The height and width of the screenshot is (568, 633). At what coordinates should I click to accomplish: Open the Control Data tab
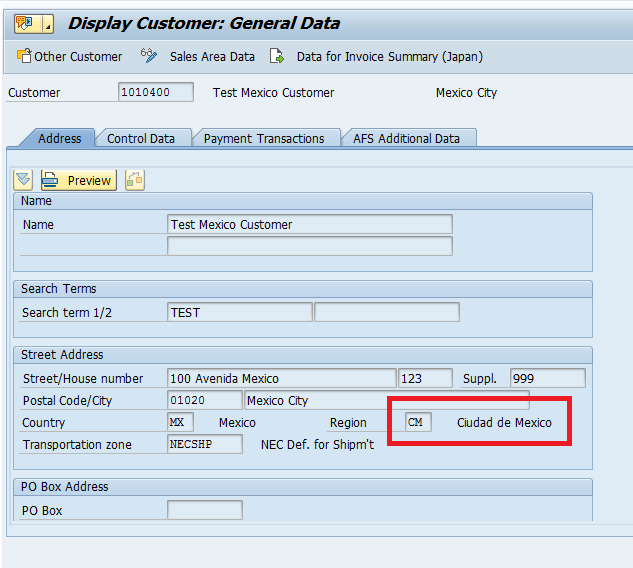click(141, 139)
